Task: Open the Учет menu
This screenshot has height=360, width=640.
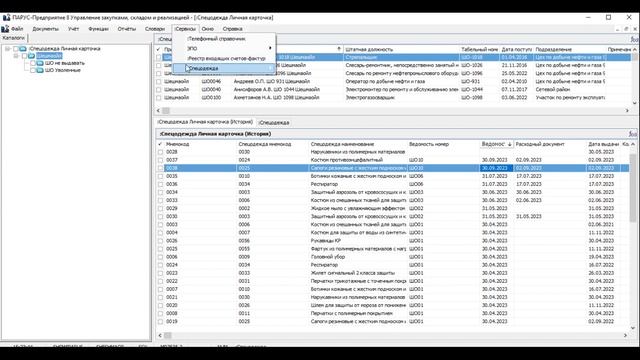Action: coord(73,29)
